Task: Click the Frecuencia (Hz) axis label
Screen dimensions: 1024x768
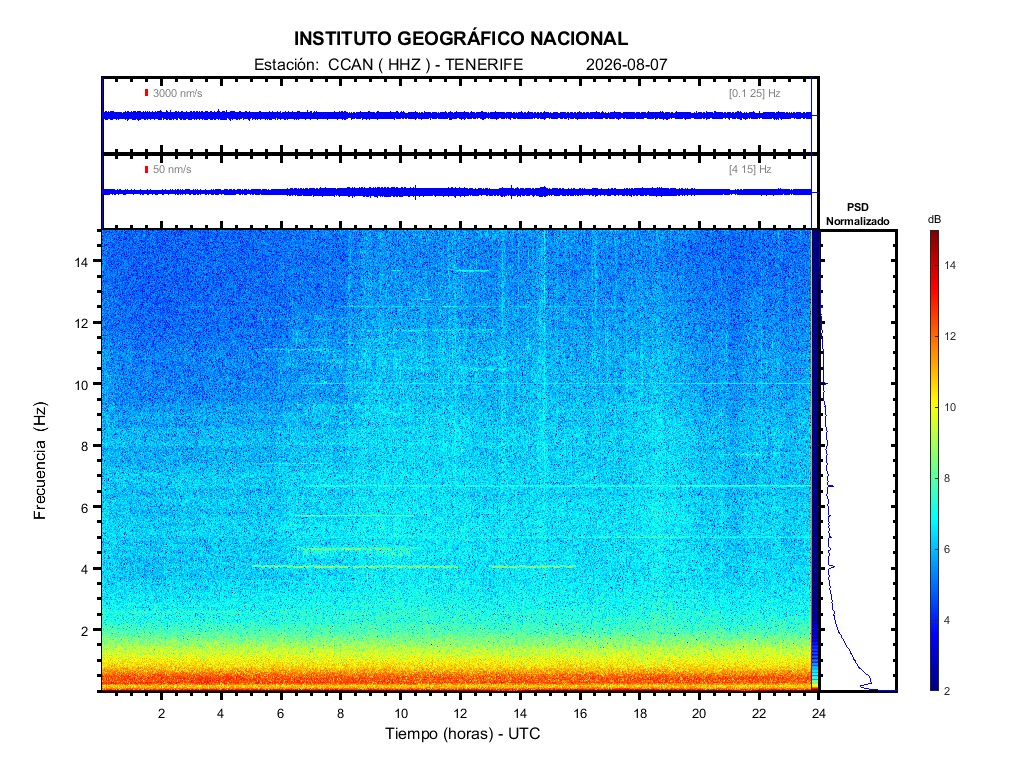Action: 40,461
